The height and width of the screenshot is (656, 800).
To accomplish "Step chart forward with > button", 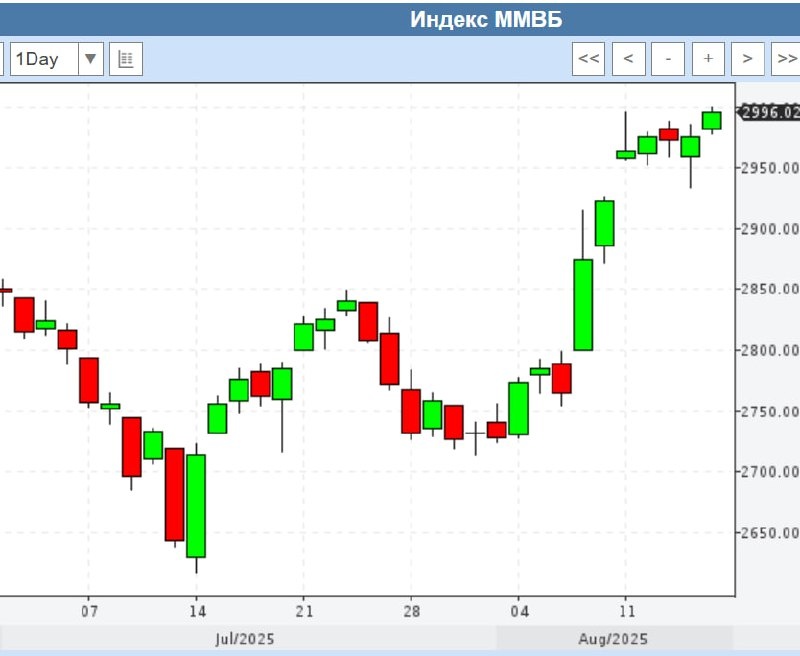I will point(748,59).
